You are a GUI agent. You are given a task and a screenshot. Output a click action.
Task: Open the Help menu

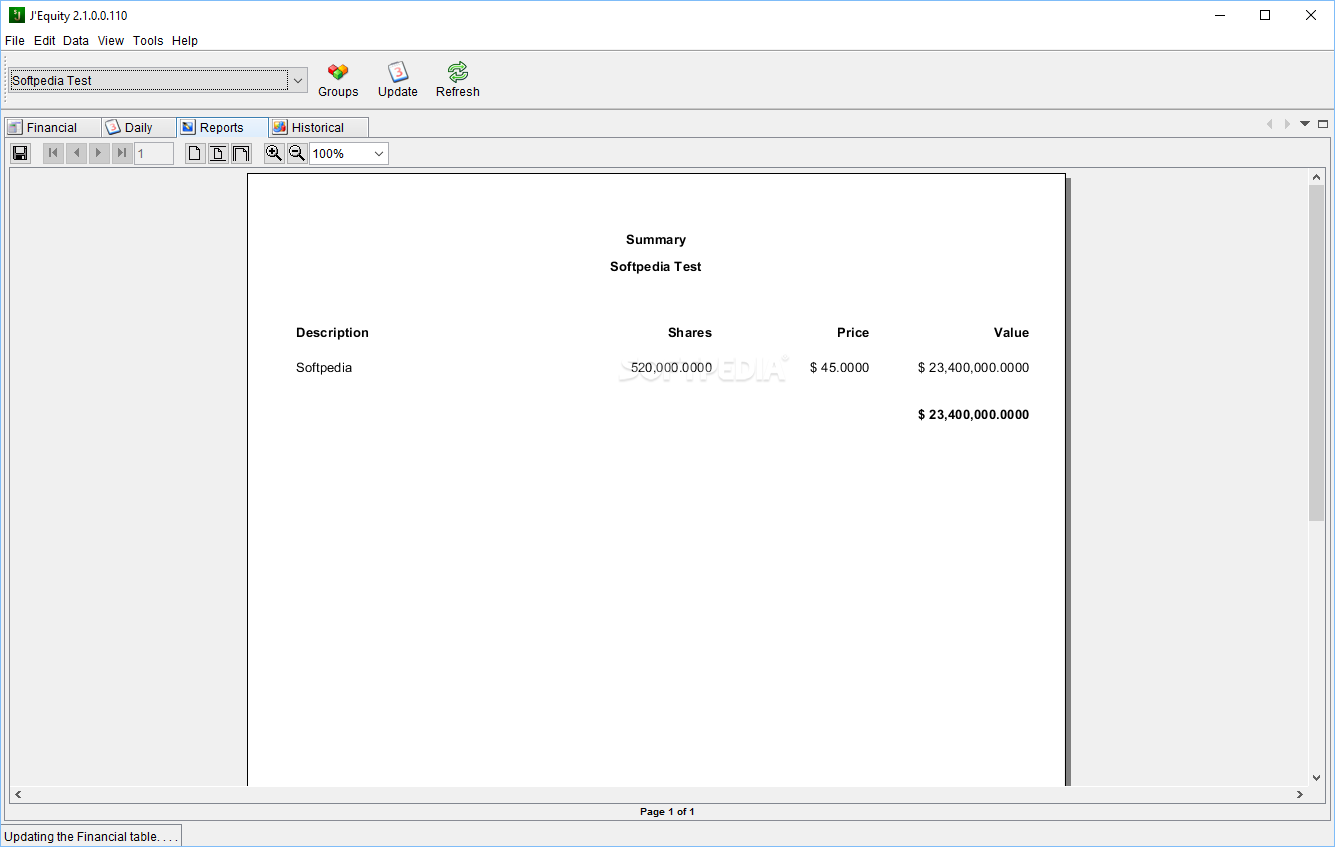coord(185,41)
